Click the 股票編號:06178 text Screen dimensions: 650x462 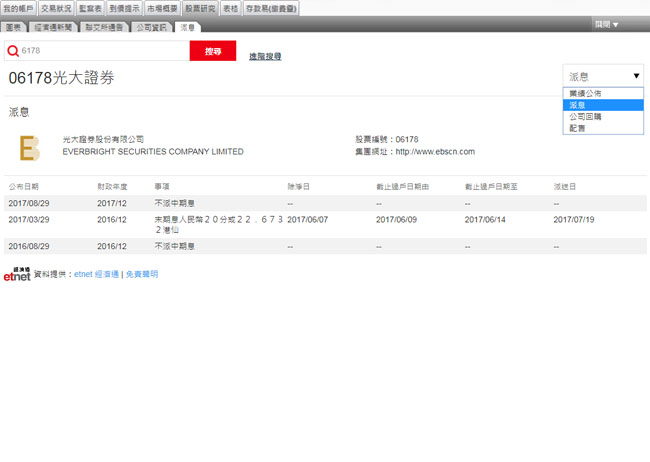(387, 139)
